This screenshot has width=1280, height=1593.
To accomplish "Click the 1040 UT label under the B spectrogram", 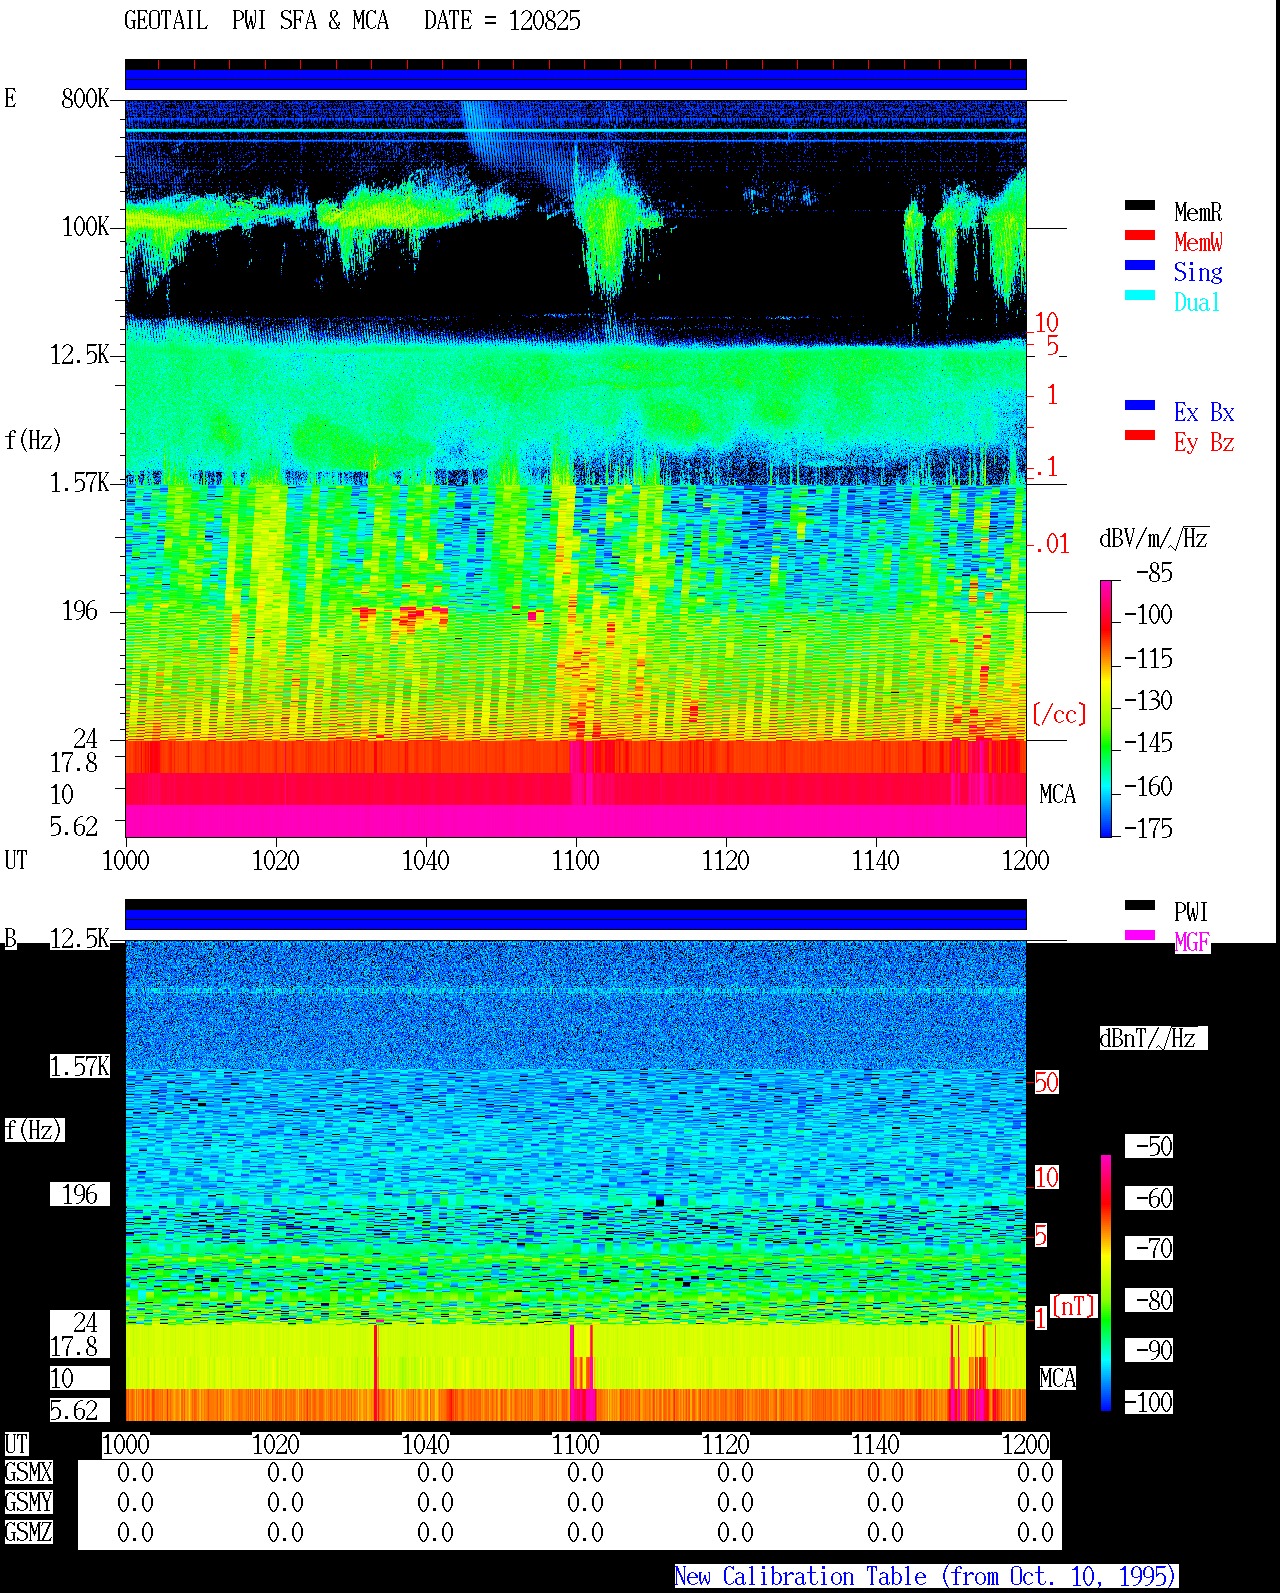I will [425, 1445].
